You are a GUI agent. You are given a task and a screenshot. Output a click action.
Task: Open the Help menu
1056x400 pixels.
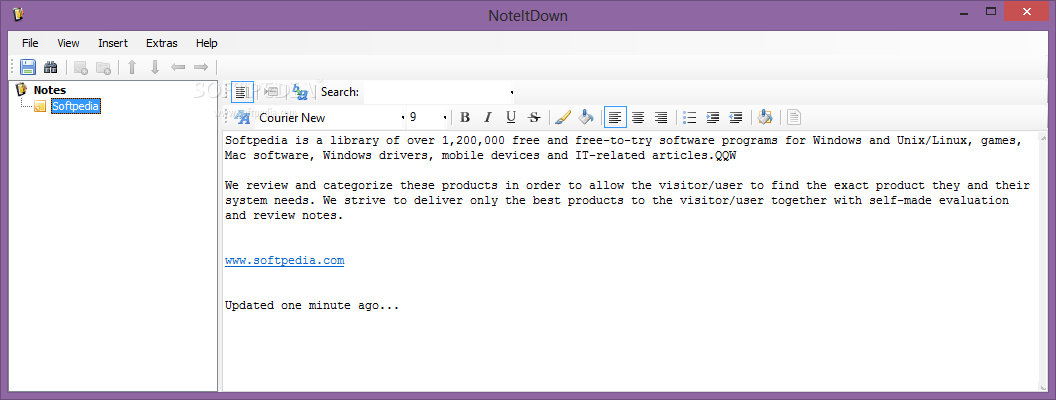[207, 42]
